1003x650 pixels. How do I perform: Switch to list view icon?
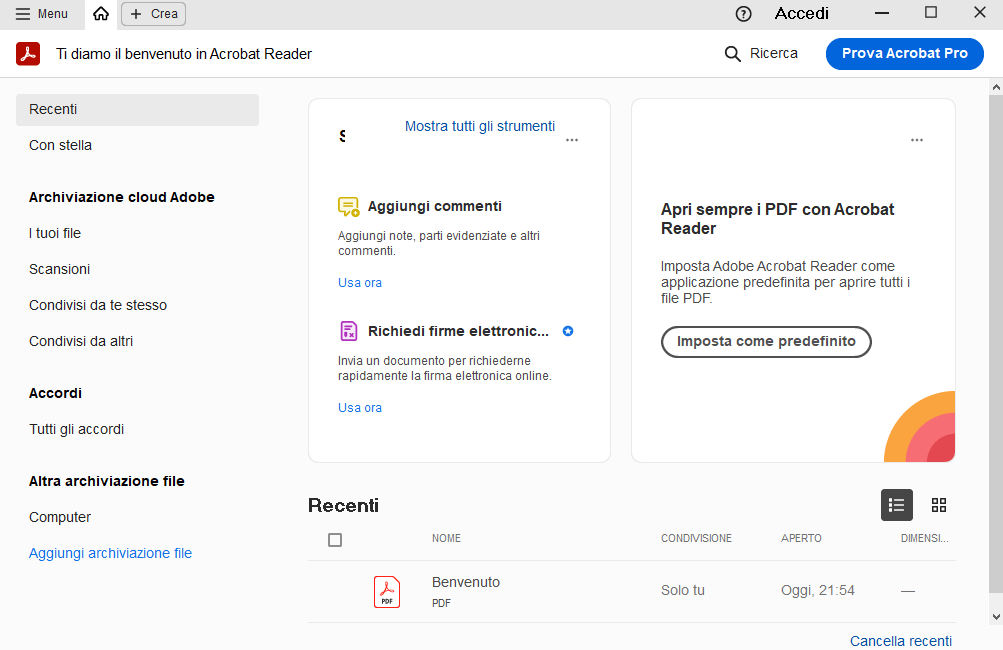(x=897, y=505)
